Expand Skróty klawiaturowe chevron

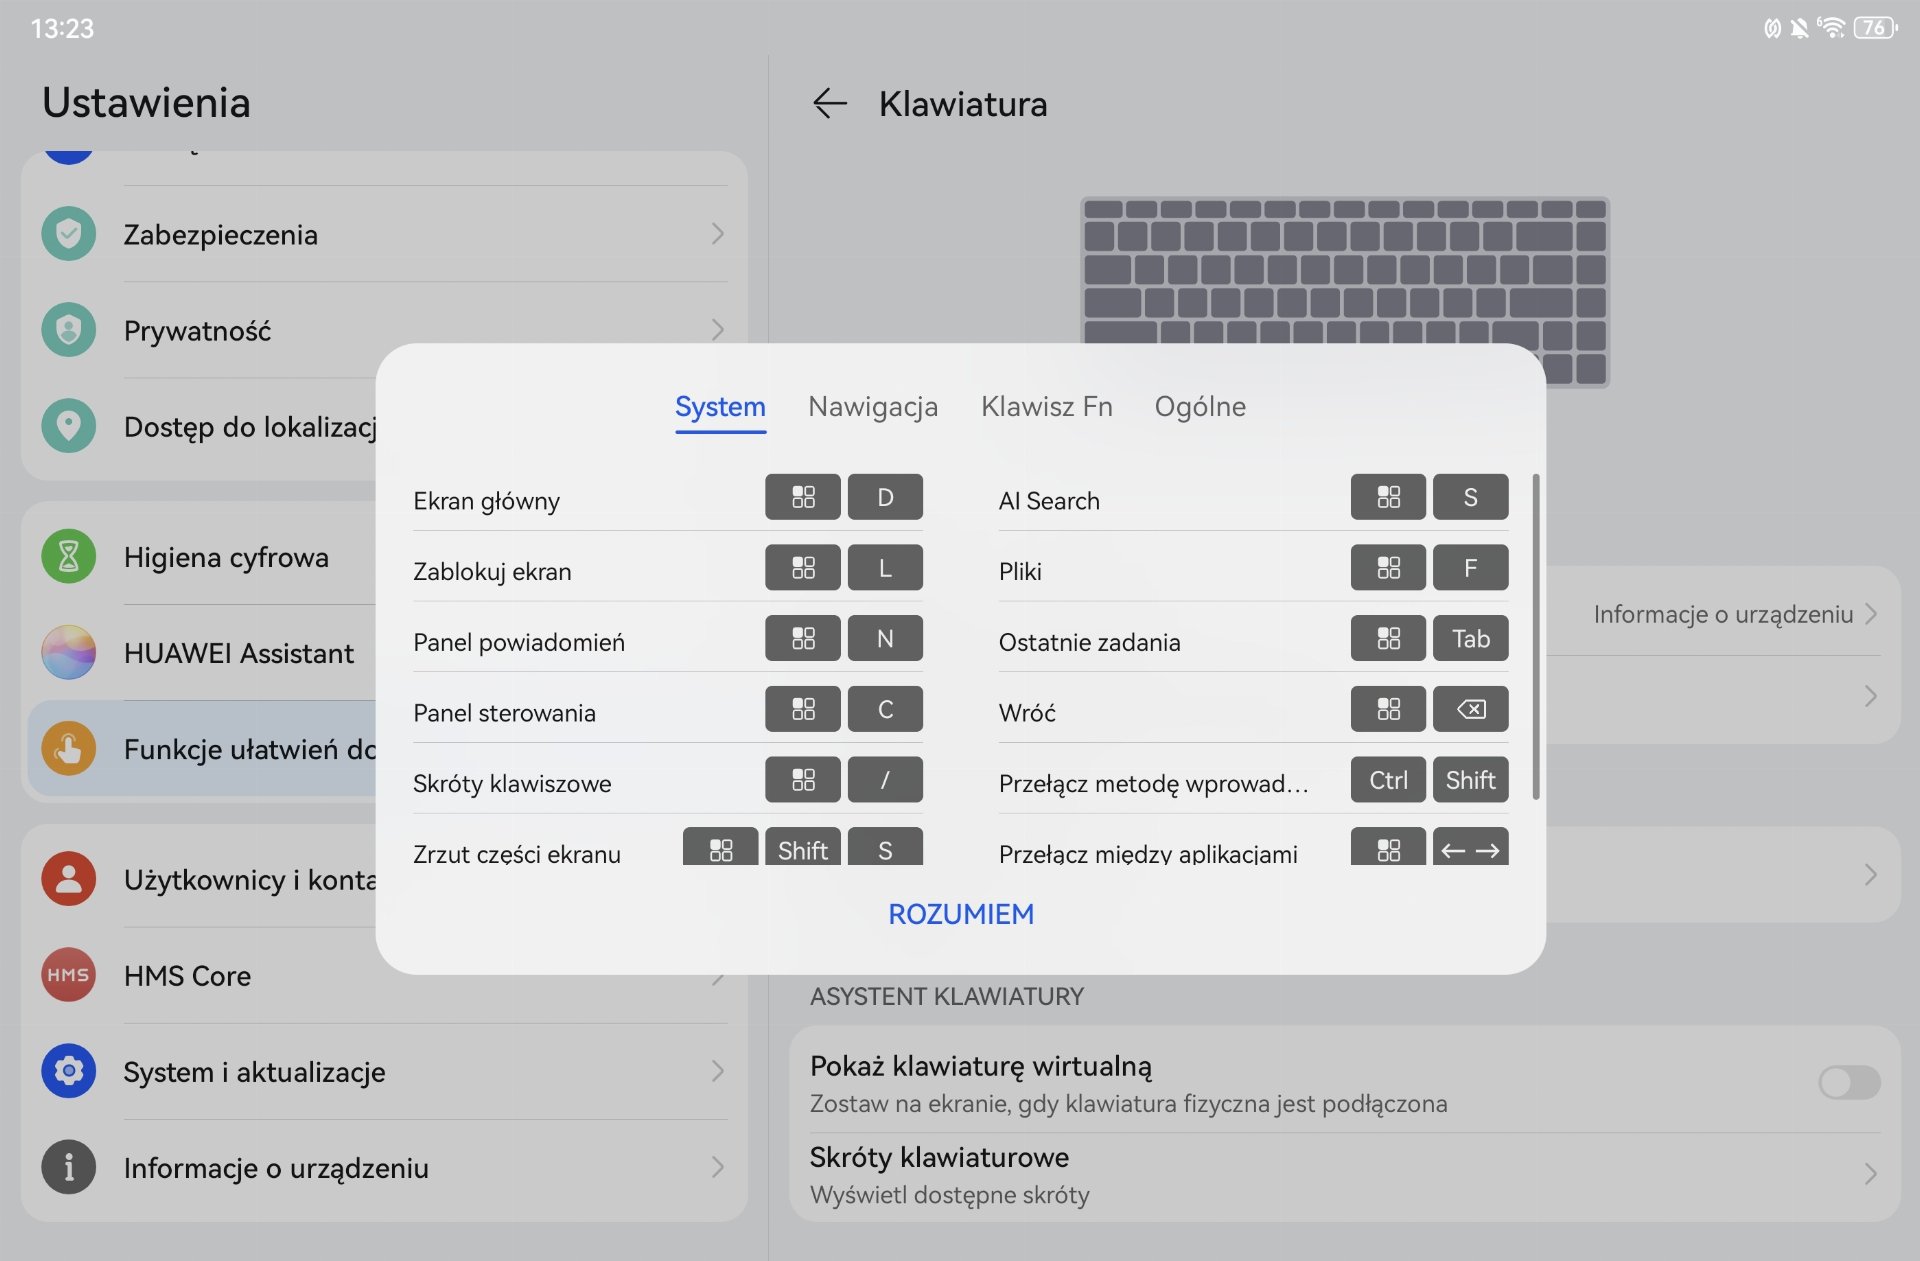click(1870, 1174)
